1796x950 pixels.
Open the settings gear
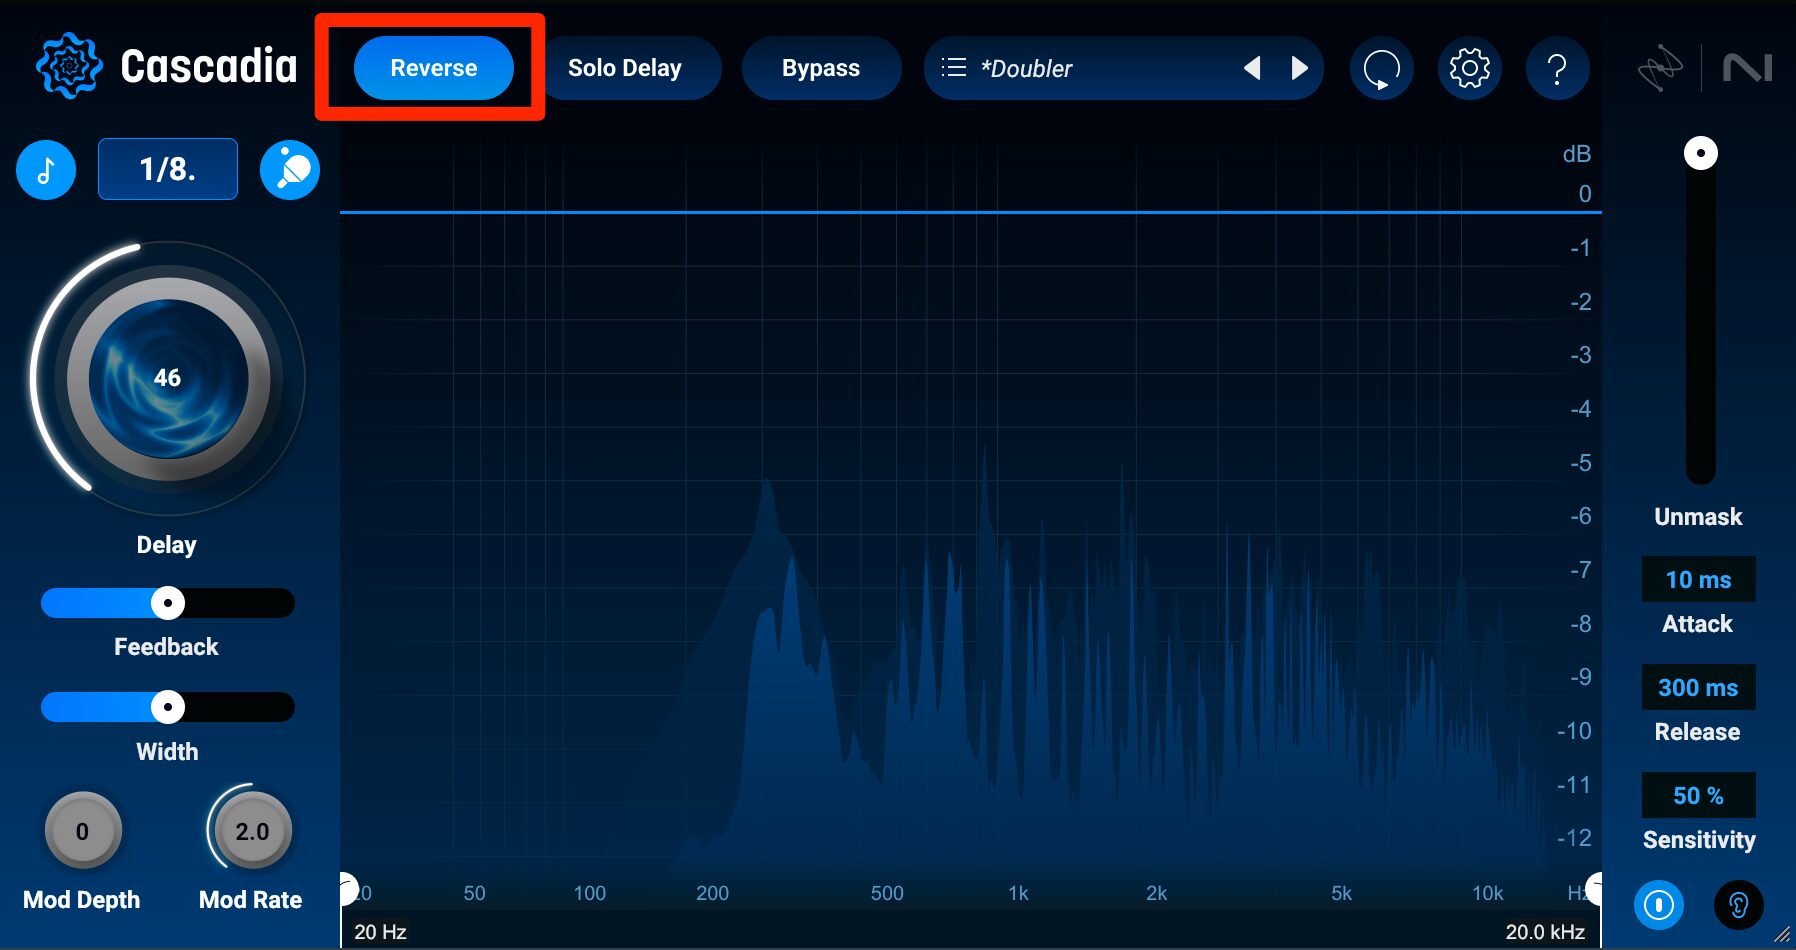click(1469, 68)
